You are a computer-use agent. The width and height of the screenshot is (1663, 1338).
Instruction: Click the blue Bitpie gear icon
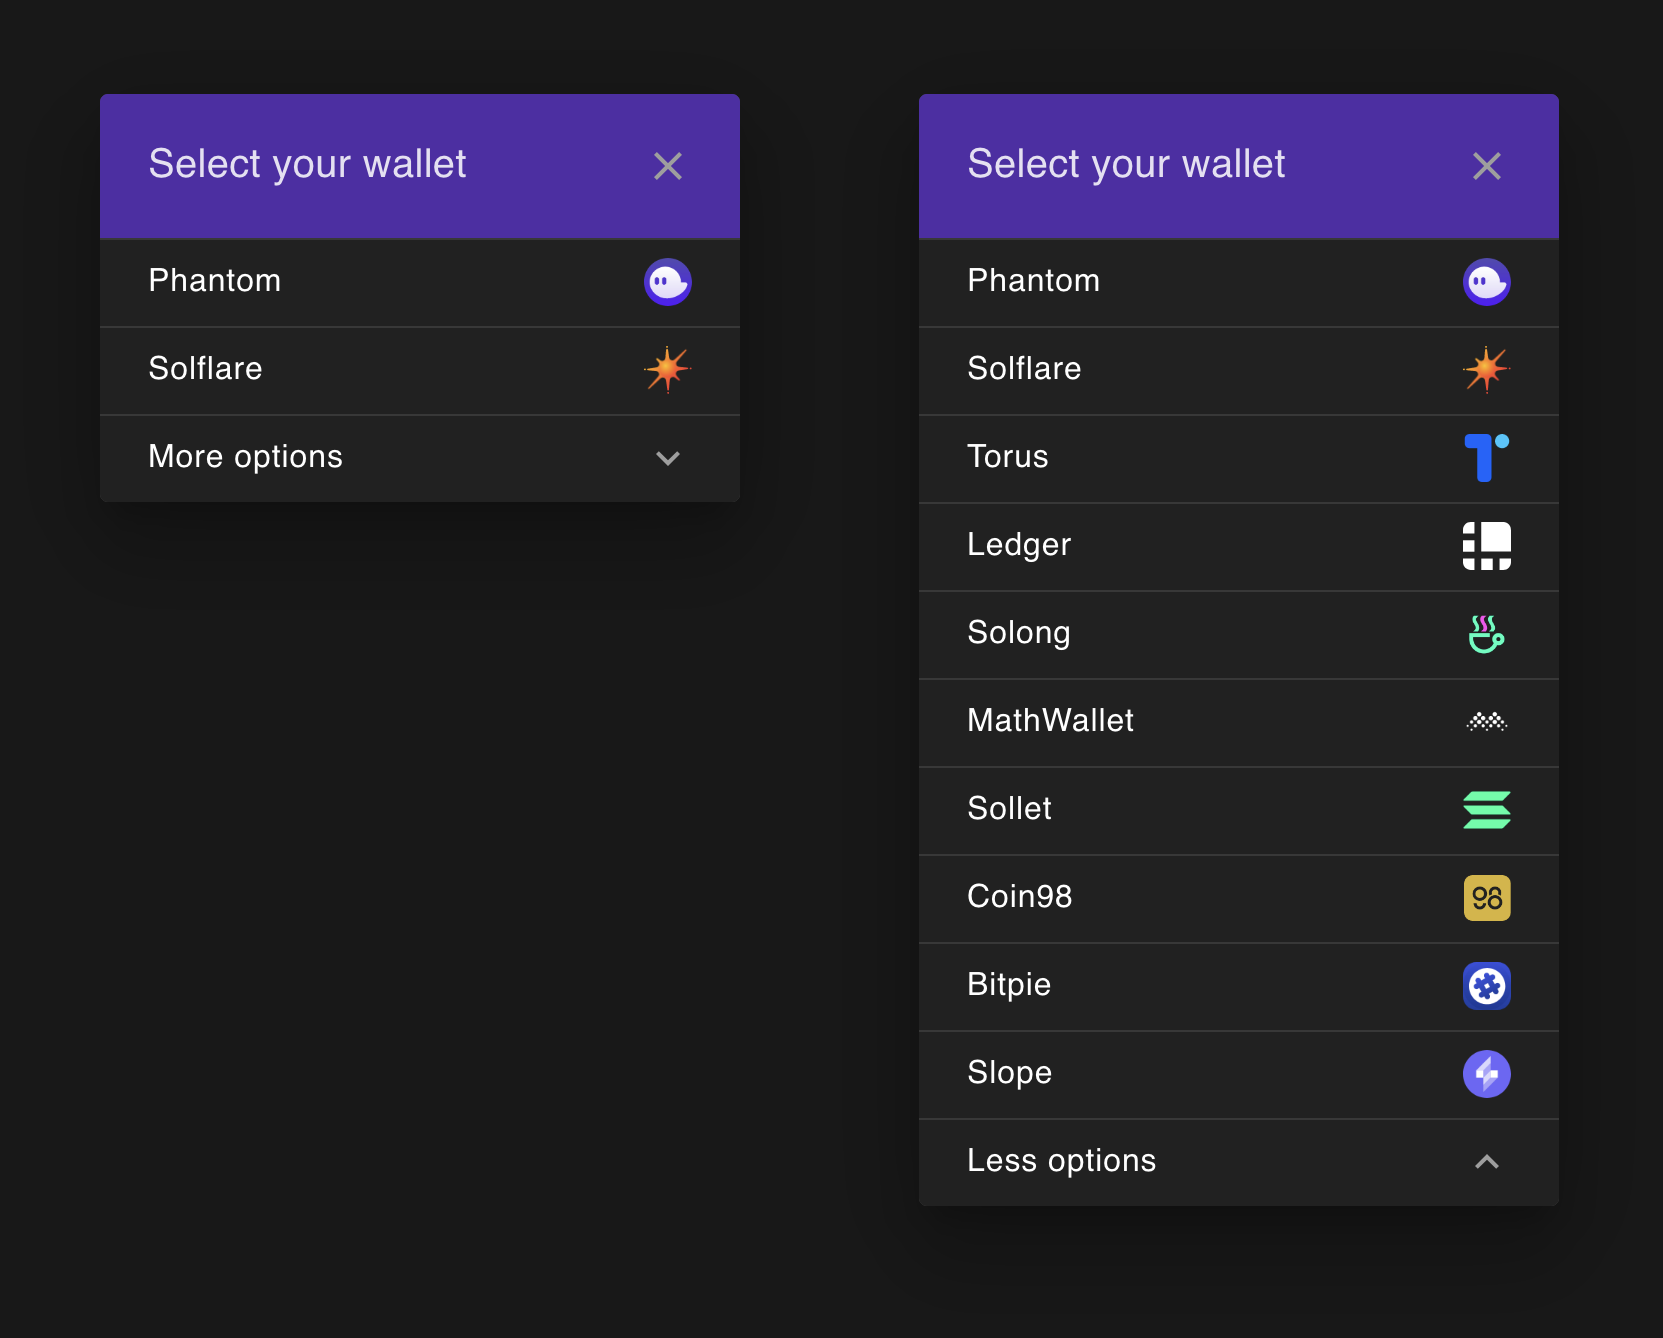pos(1487,986)
